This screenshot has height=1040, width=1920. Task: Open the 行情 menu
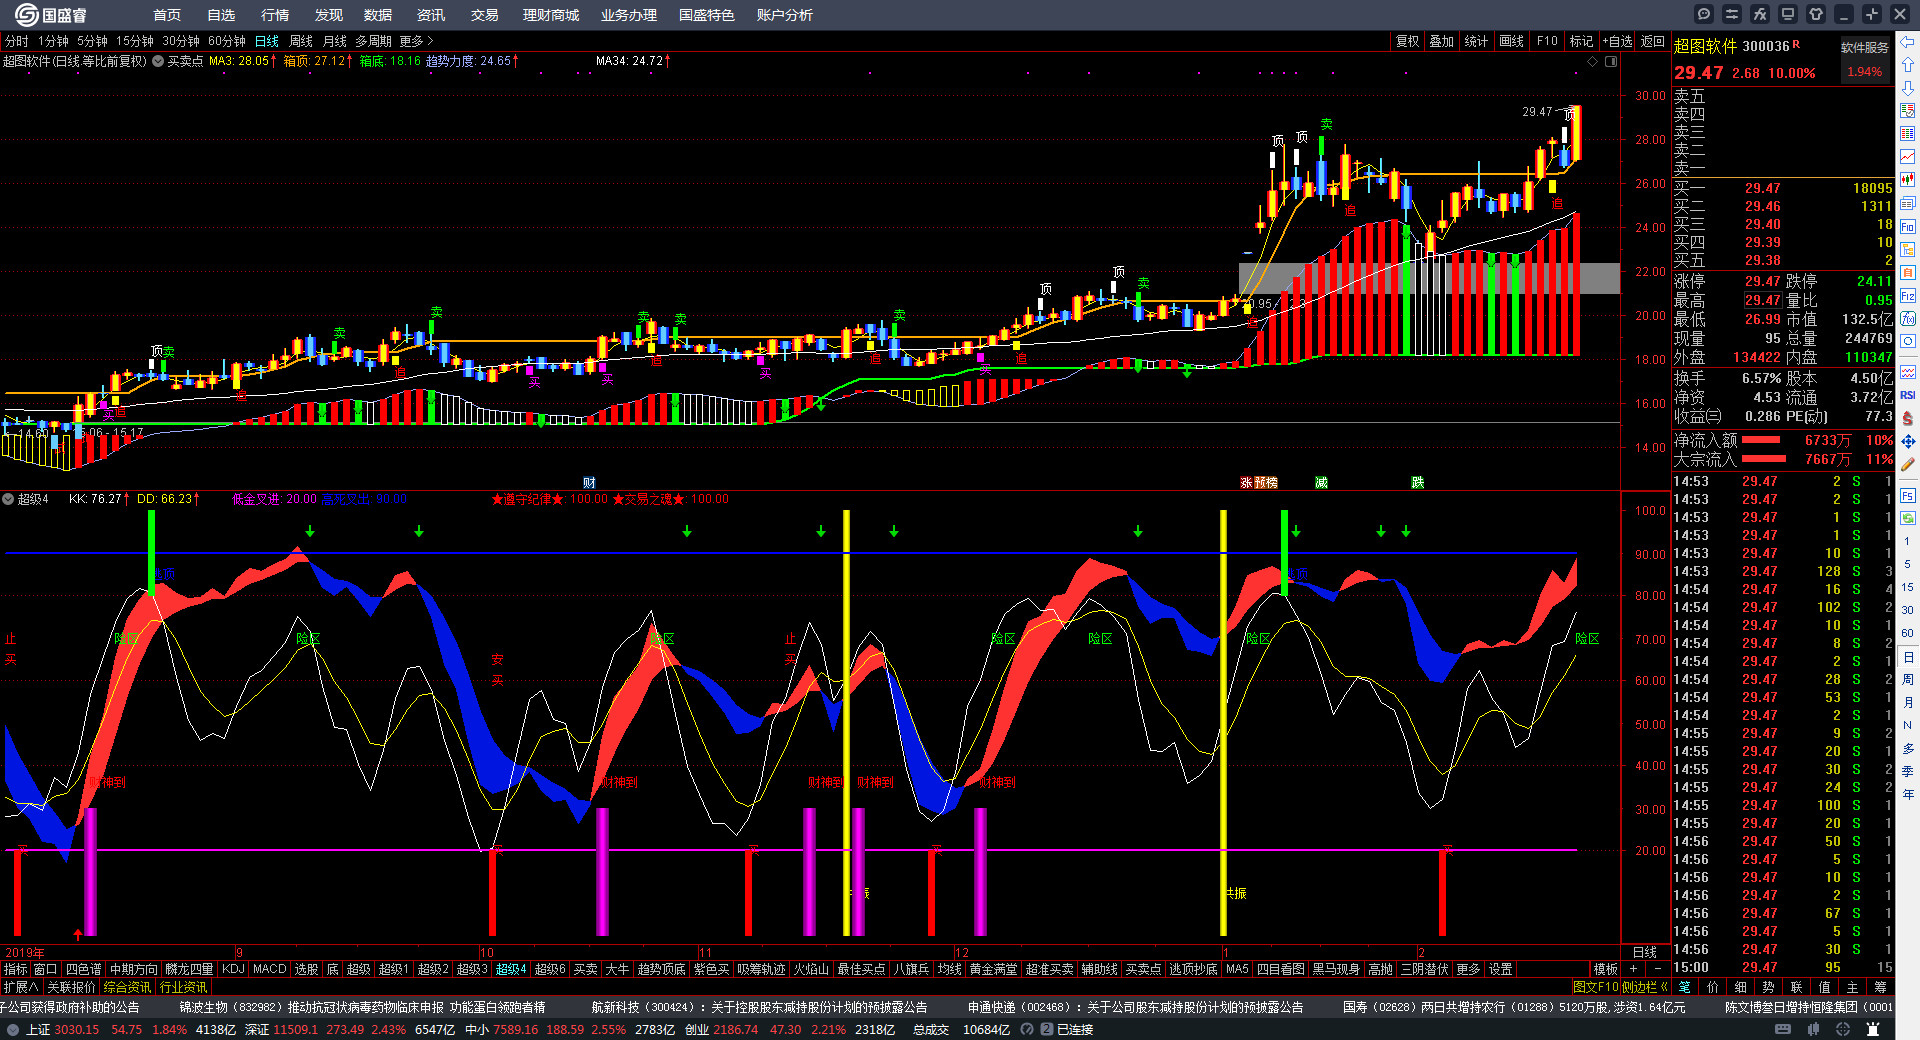tap(275, 15)
